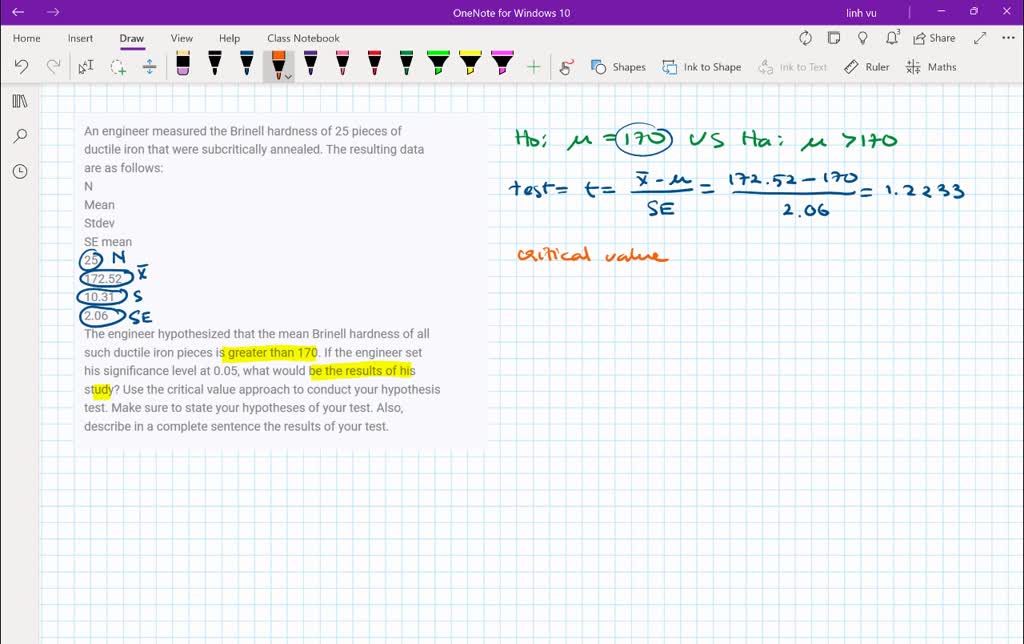Viewport: 1024px width, 644px height.
Task: Pick the yellow highlighter pen
Action: [x=470, y=66]
